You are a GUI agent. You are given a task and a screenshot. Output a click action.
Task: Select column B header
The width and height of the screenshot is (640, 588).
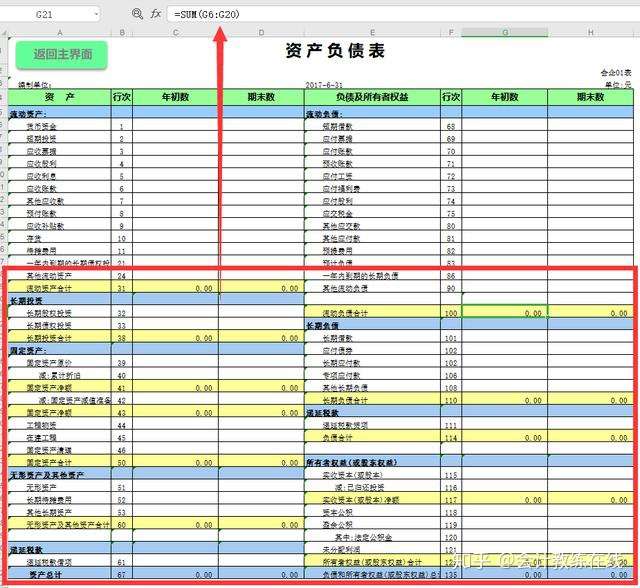point(122,32)
